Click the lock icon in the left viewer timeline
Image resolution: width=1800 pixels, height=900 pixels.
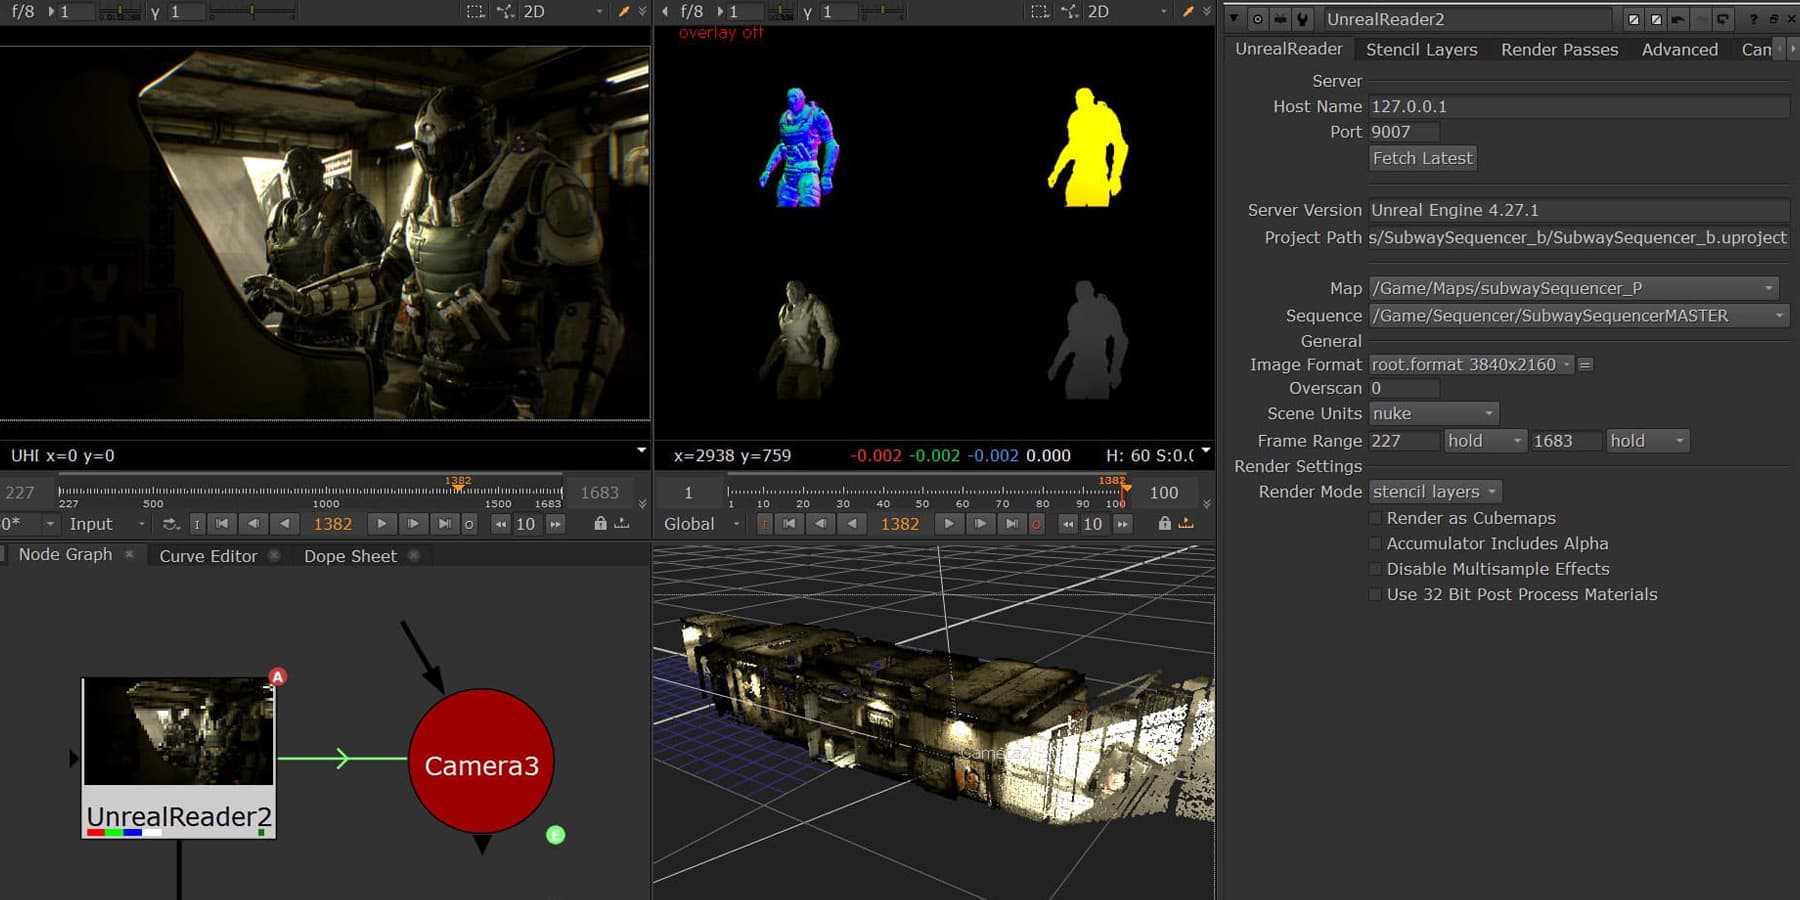[x=600, y=523]
